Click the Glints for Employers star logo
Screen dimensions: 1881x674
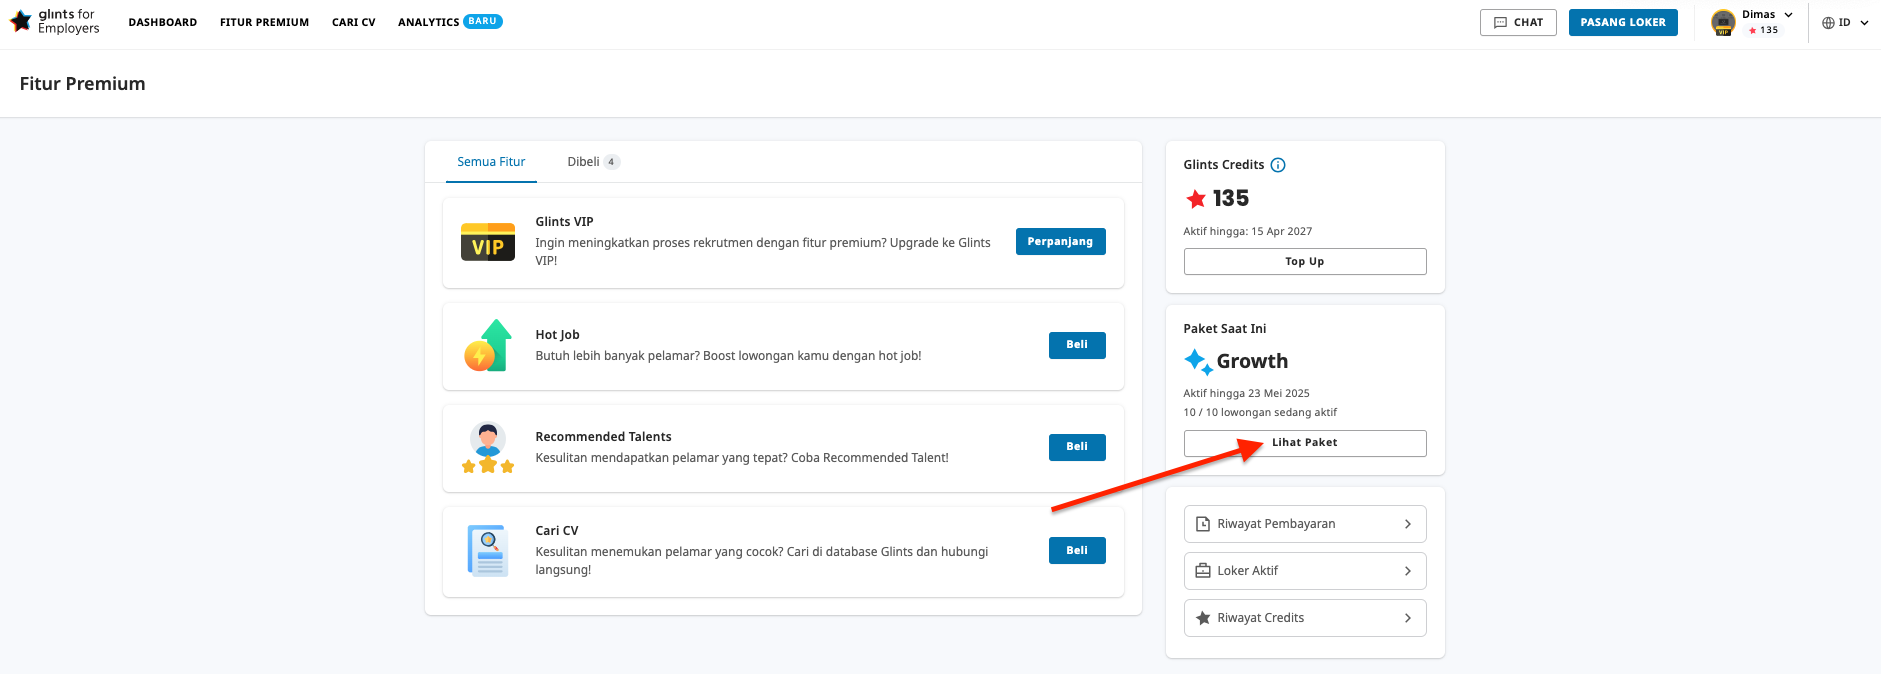(21, 21)
